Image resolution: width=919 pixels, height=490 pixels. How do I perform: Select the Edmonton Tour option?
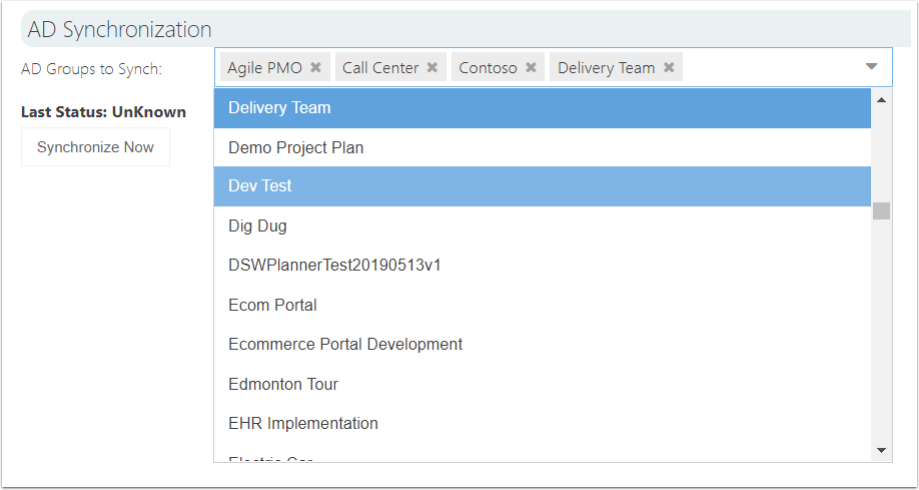(x=542, y=384)
